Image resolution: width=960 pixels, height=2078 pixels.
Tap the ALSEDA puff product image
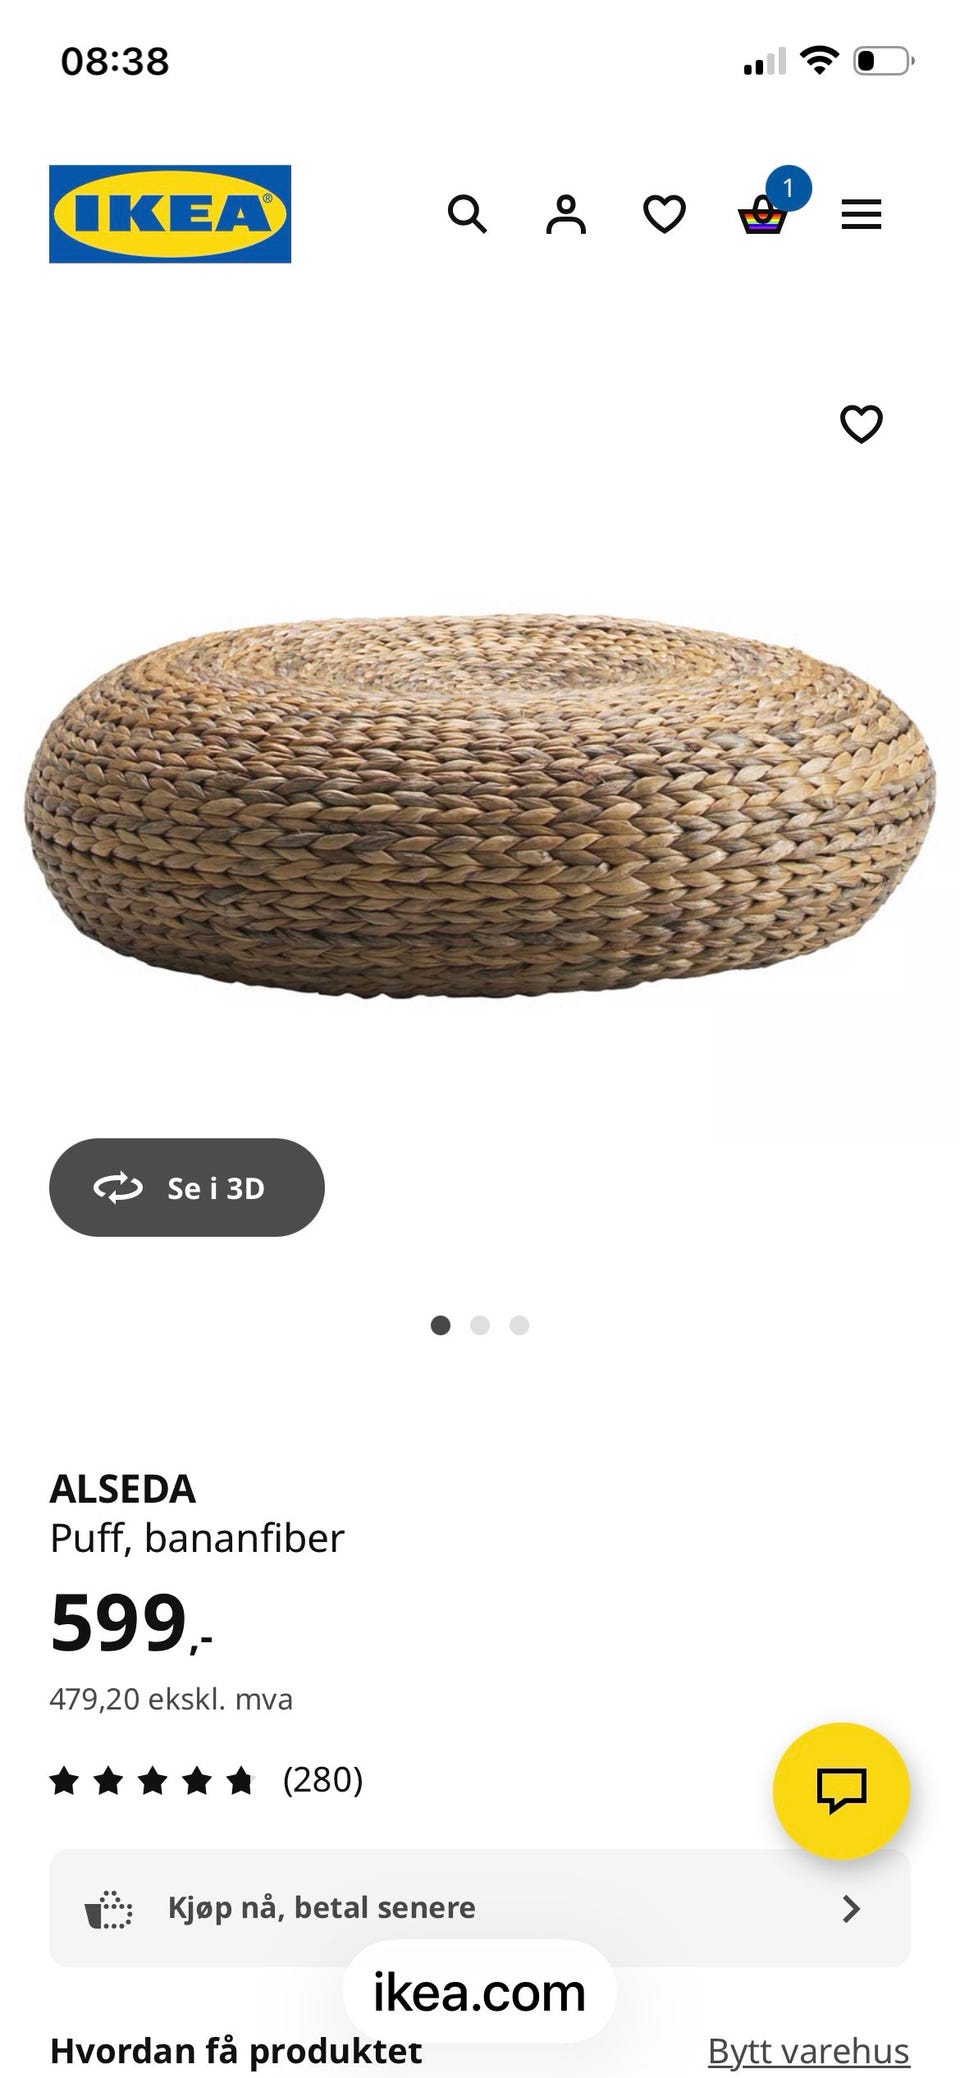[x=480, y=806]
